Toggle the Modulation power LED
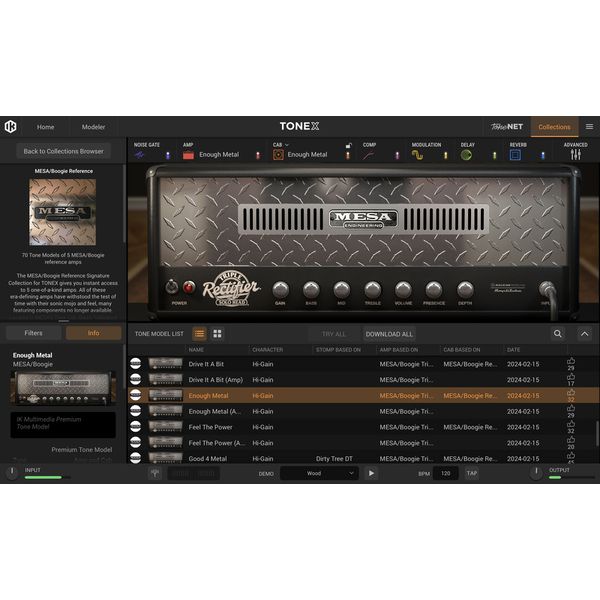The image size is (600, 600). tap(445, 155)
